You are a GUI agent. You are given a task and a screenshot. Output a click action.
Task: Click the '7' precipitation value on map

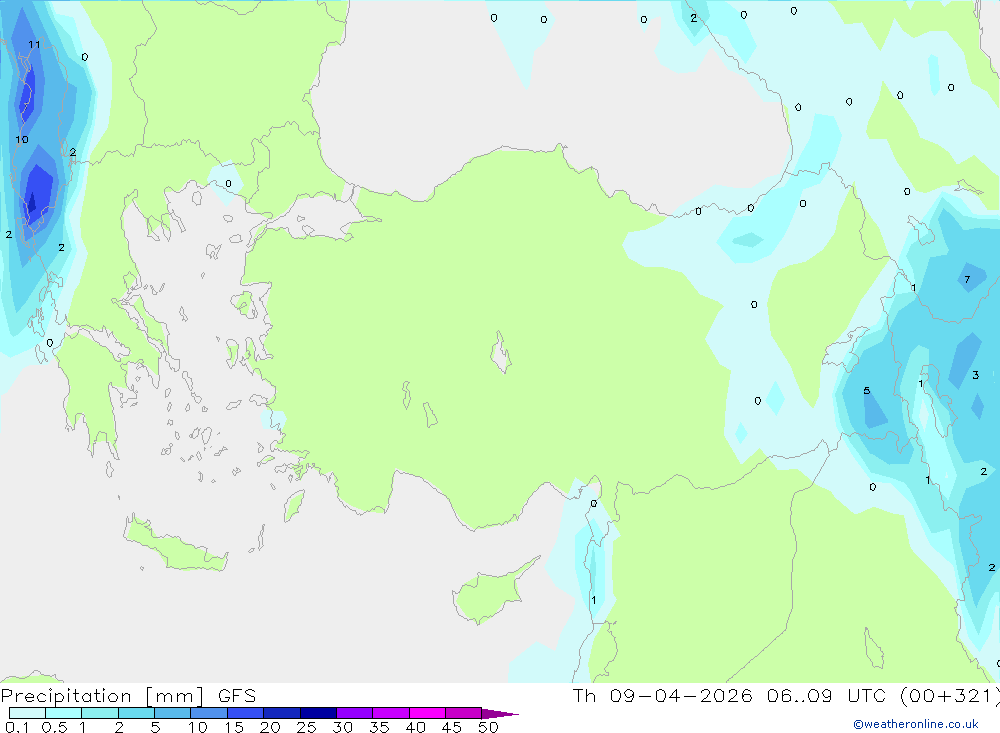coord(967,279)
